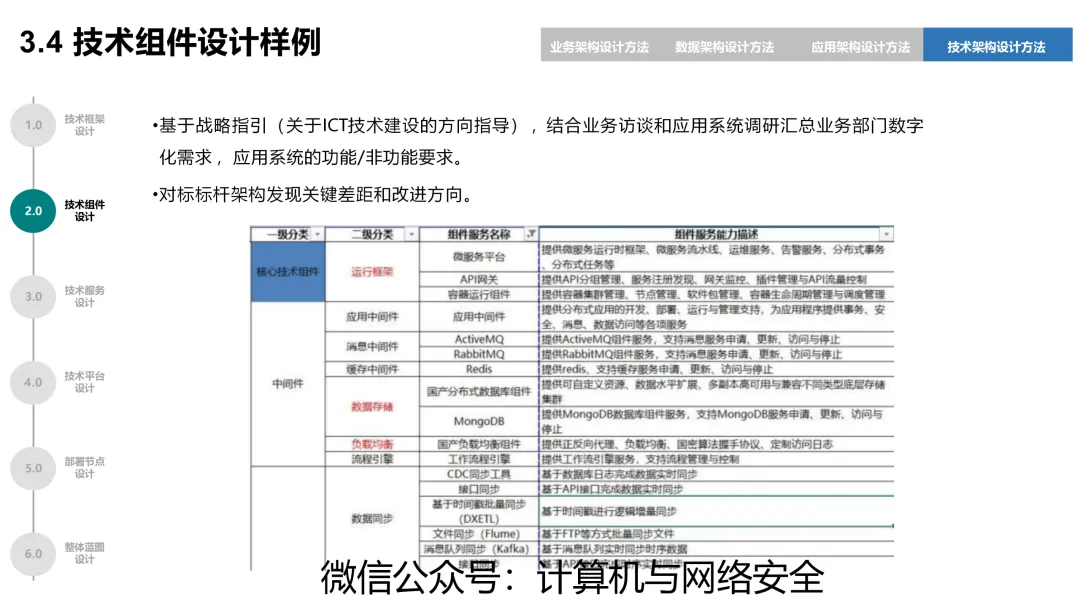Select the 整体蓝图设计 step label

click(x=85, y=554)
